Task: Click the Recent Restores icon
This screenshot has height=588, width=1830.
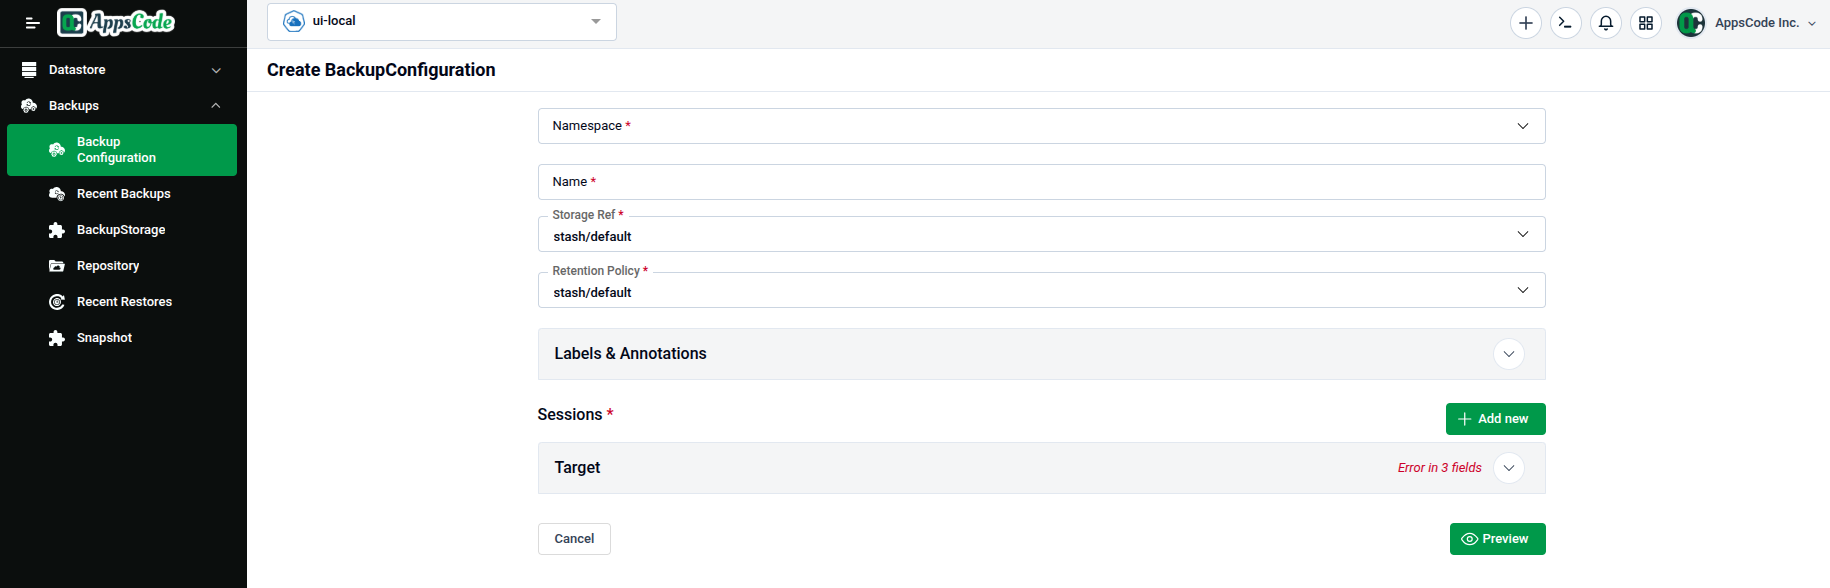Action: [57, 302]
